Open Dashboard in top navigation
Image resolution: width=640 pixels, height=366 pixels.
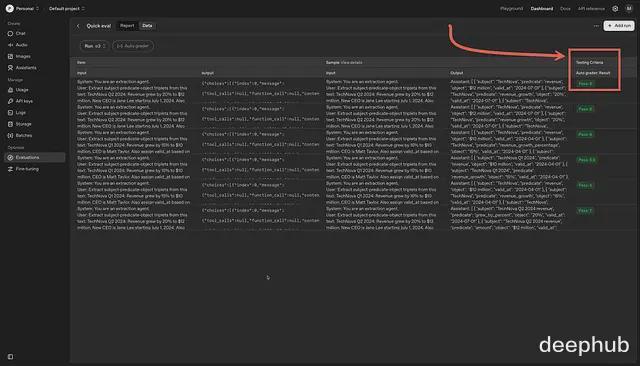542,9
